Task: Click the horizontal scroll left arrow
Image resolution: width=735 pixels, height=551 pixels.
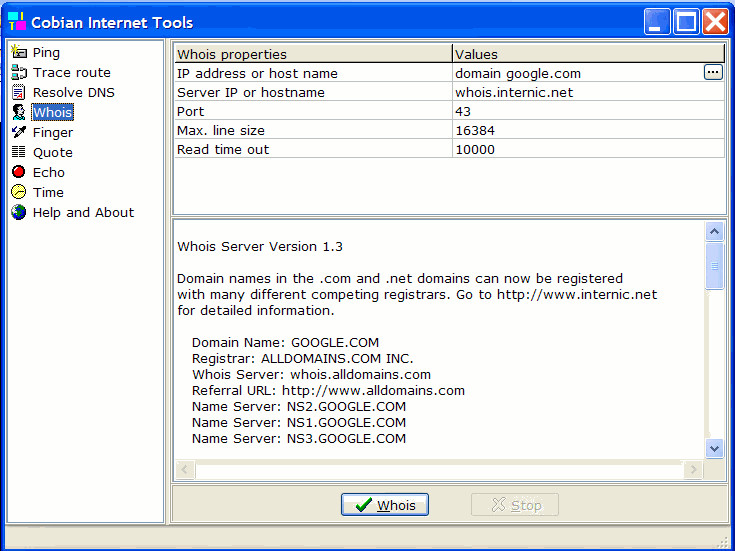Action: pos(185,469)
